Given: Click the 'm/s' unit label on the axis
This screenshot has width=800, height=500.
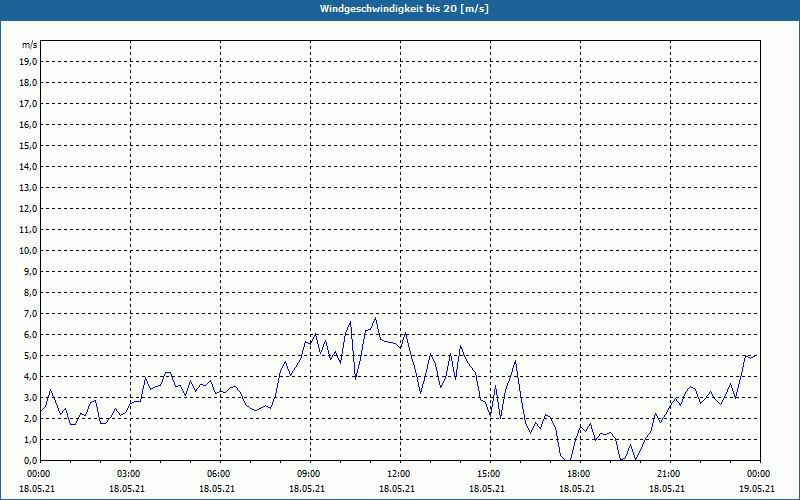Looking at the screenshot, I should pos(30,45).
